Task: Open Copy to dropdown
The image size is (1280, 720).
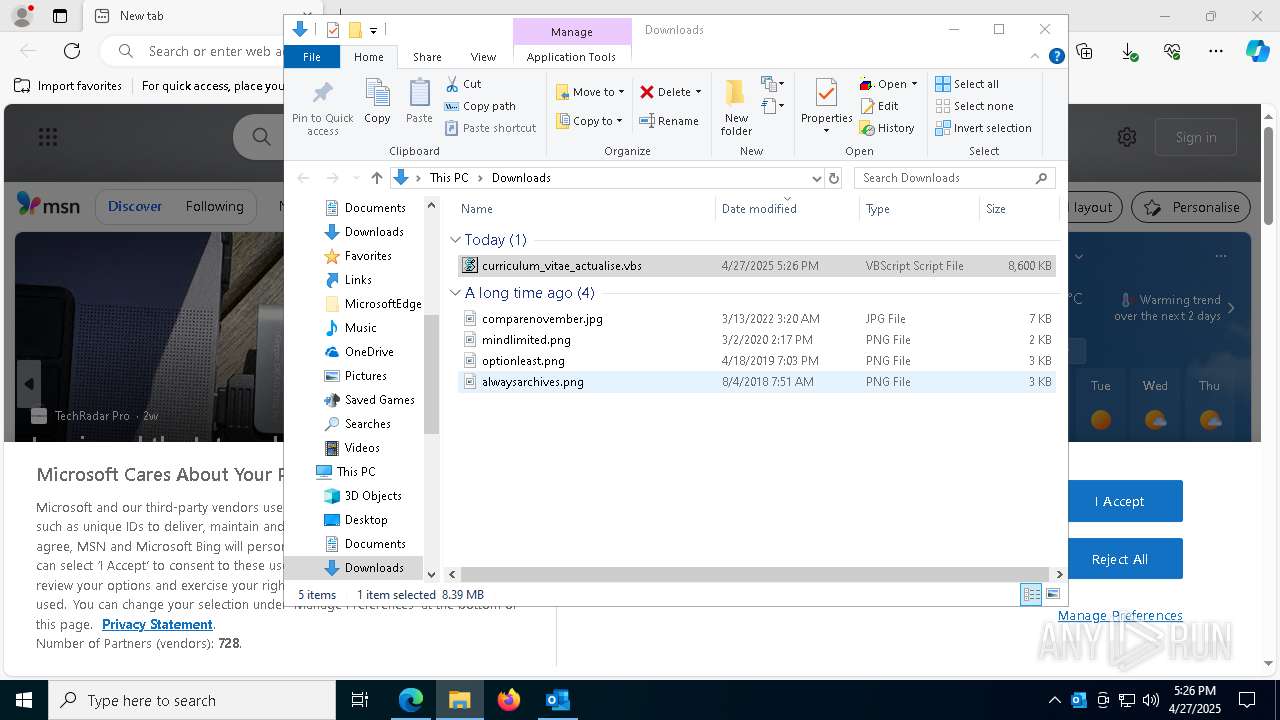Action: [x=589, y=121]
